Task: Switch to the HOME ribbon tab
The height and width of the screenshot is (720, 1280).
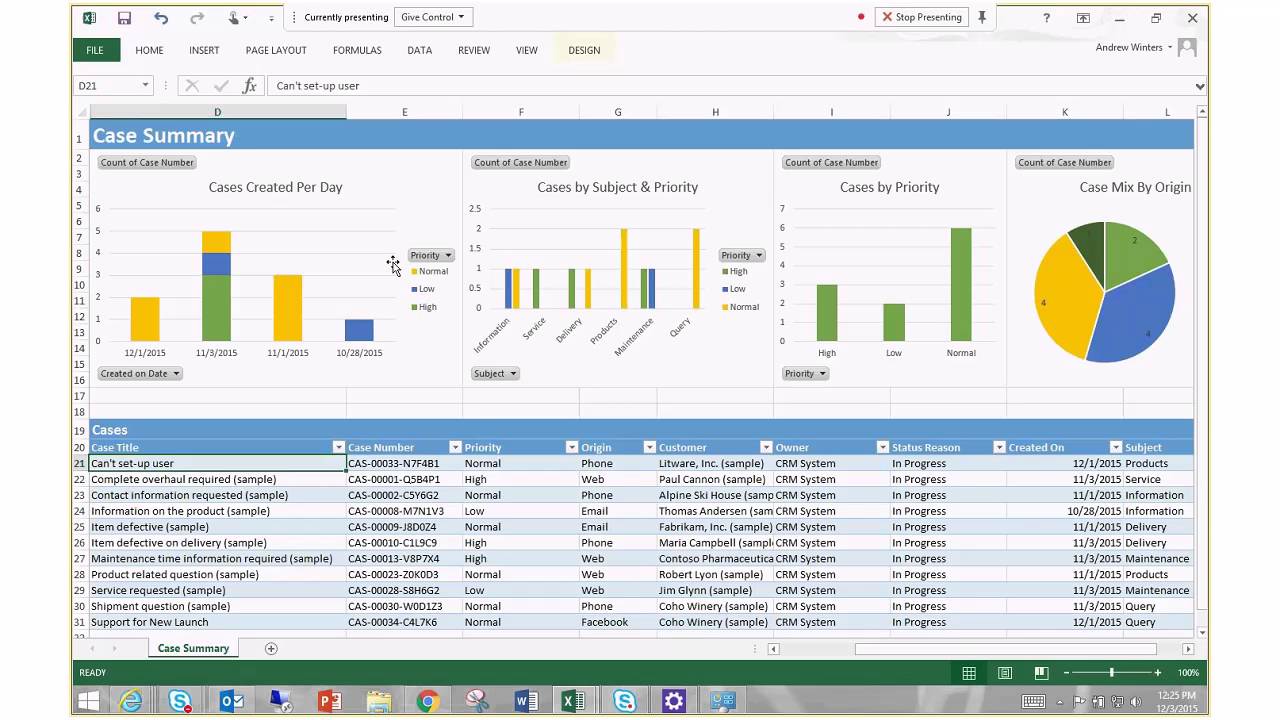Action: (149, 50)
